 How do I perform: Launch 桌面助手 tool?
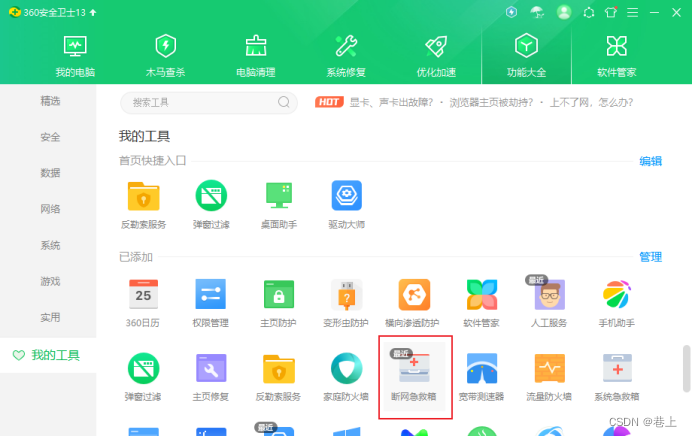click(279, 205)
